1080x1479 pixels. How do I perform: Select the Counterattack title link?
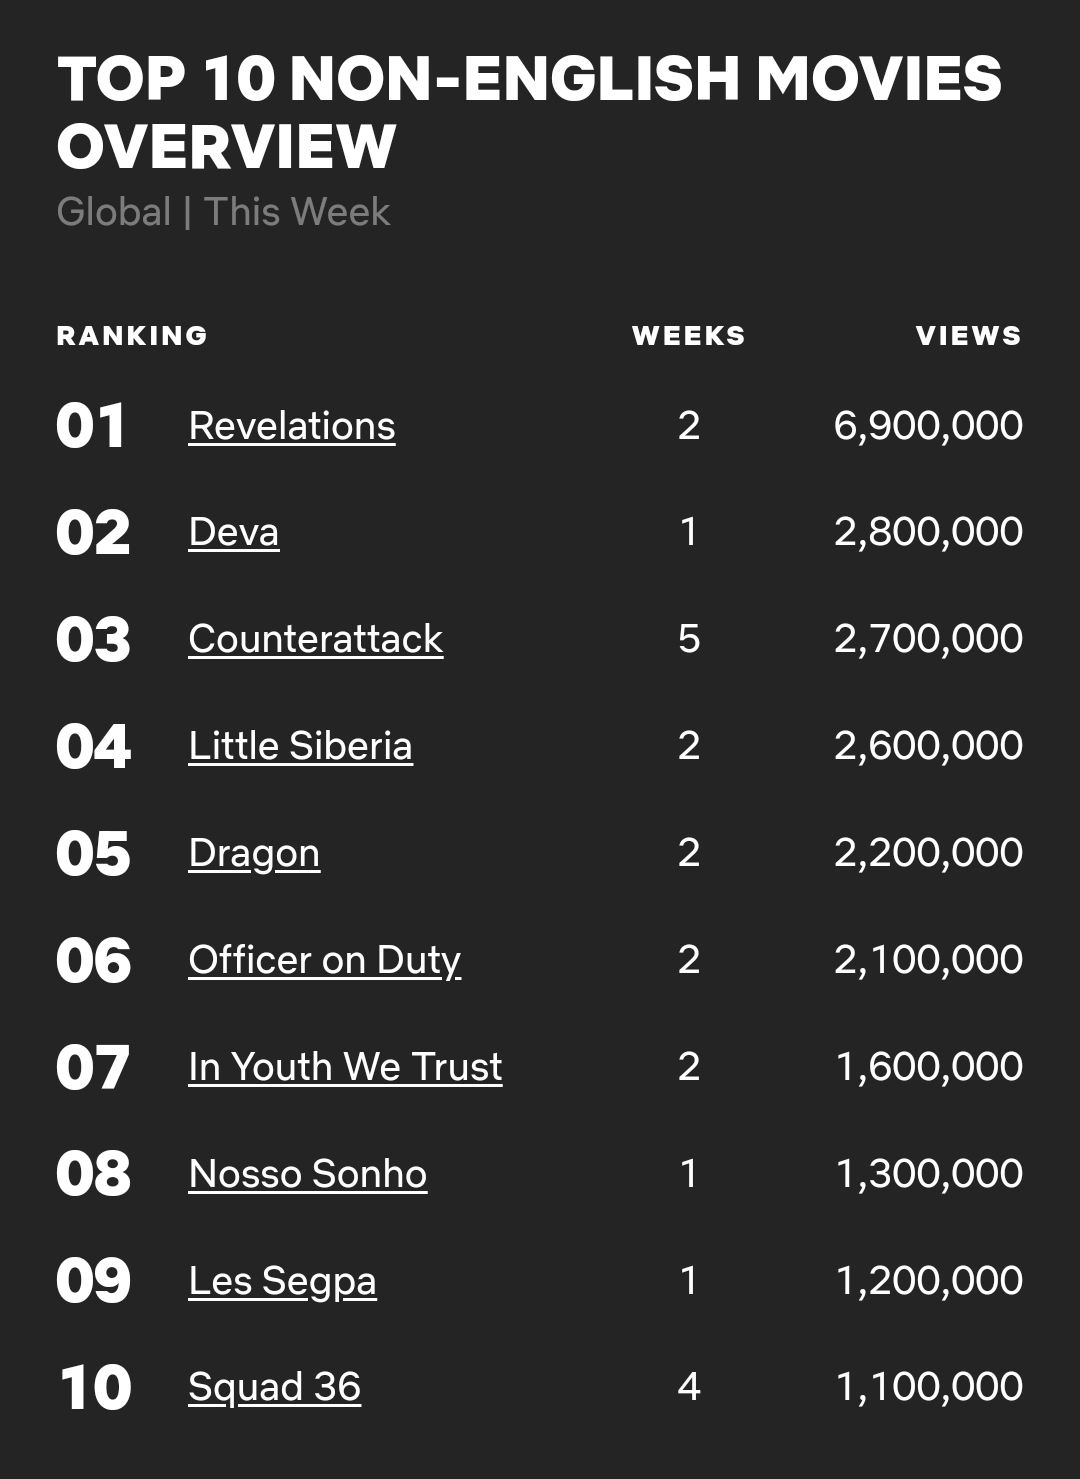tap(316, 639)
